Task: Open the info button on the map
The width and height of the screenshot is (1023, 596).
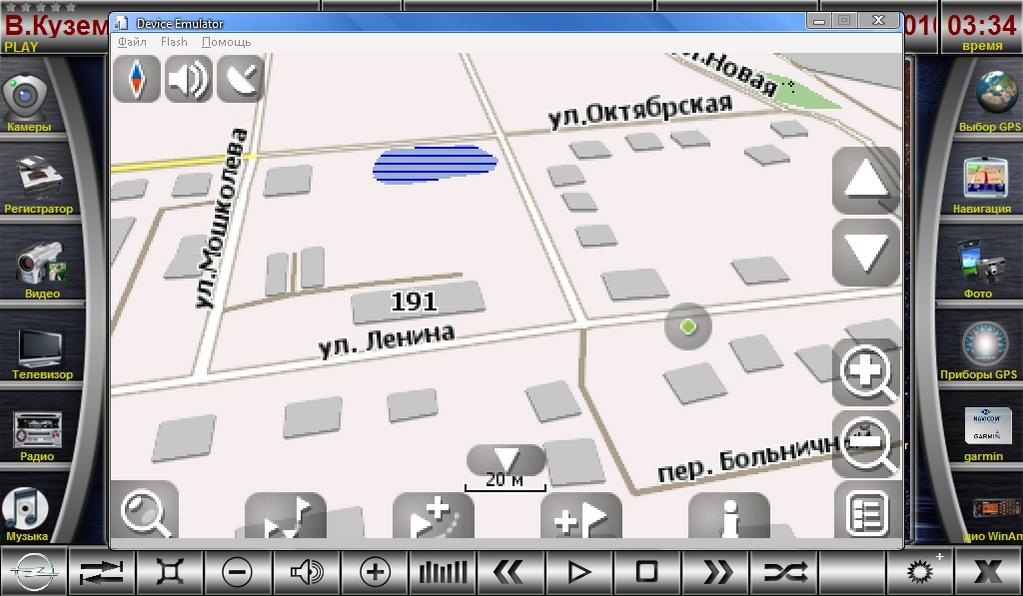Action: [729, 516]
